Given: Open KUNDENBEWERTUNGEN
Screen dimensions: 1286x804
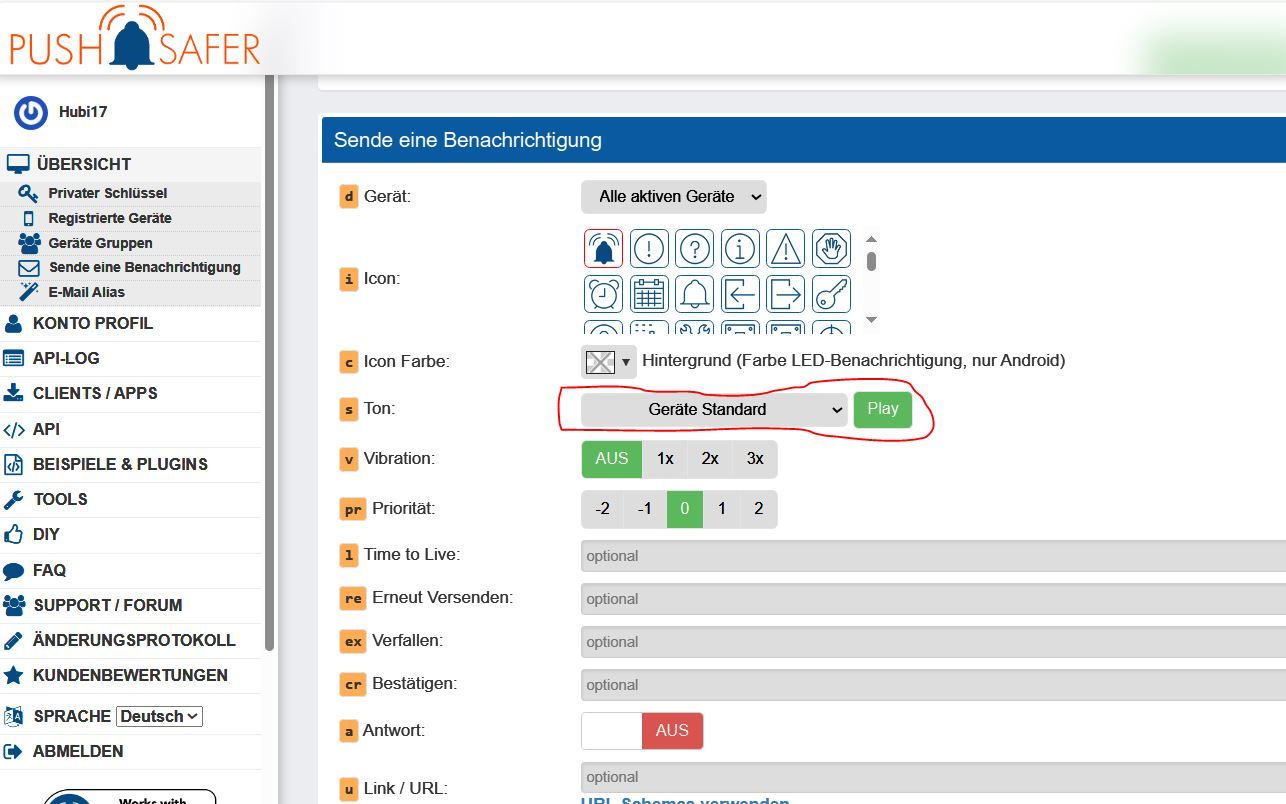Looking at the screenshot, I should pos(130,675).
